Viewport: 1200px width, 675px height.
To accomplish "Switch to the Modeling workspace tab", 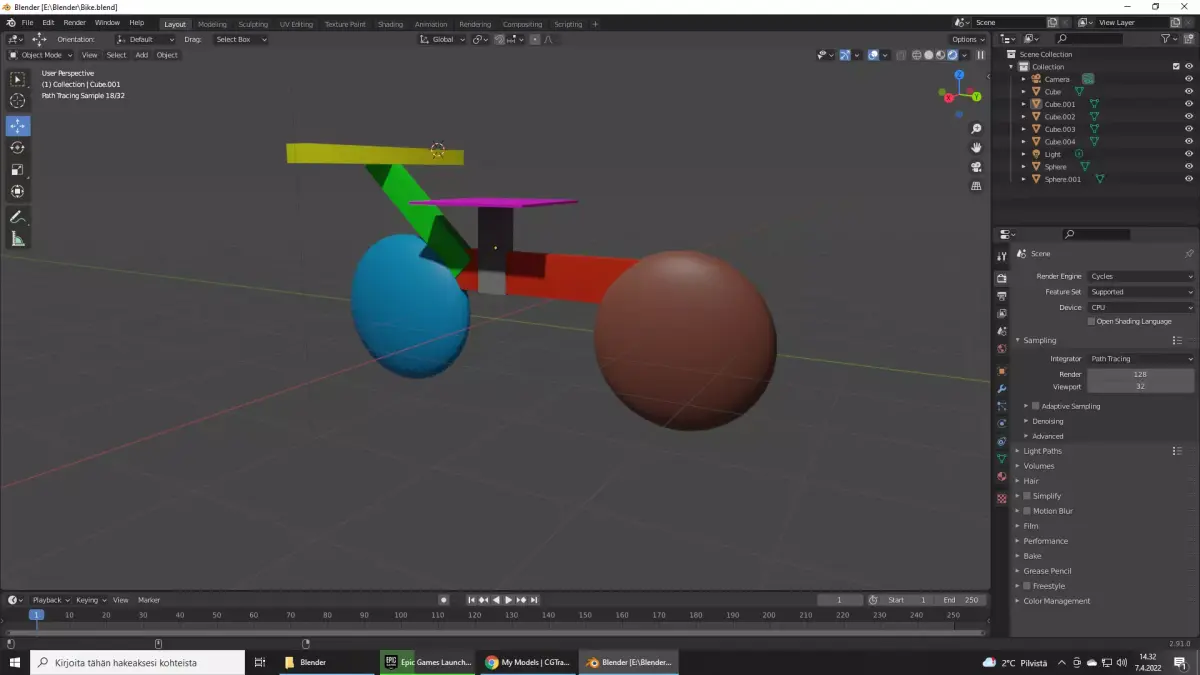I will pyautogui.click(x=212, y=24).
